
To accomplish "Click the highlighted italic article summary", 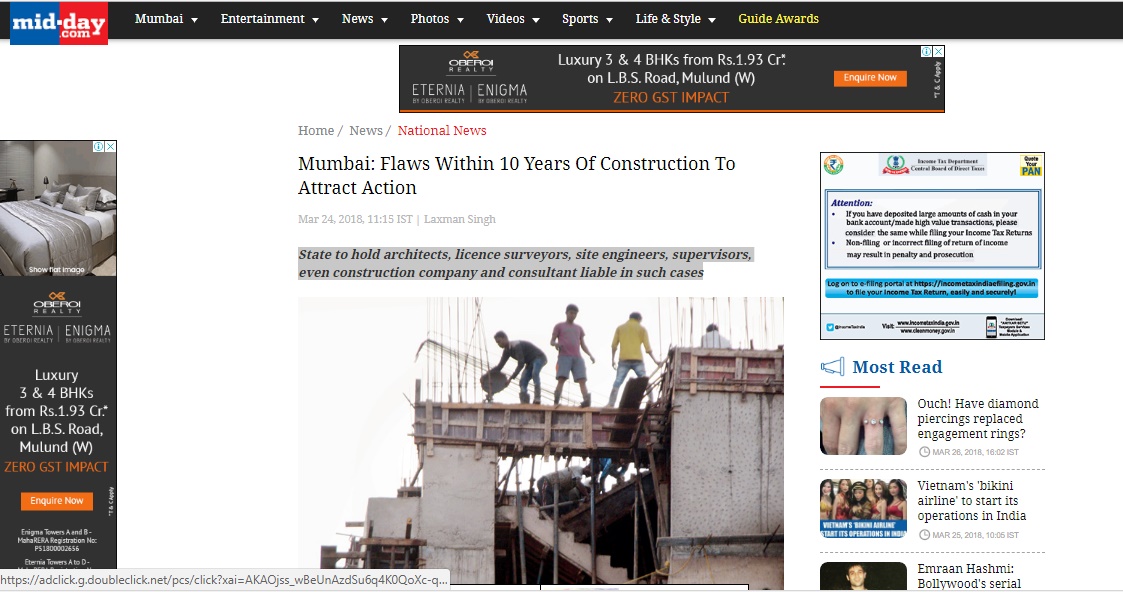I will 525,263.
